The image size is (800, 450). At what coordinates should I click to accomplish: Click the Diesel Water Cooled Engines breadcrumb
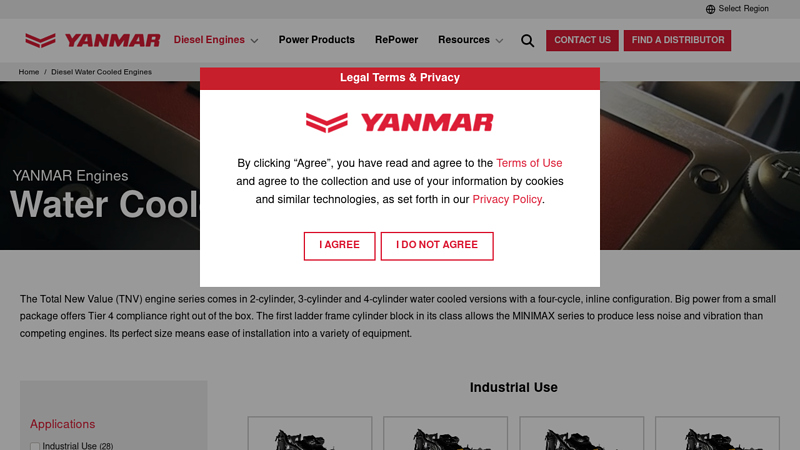coord(101,72)
